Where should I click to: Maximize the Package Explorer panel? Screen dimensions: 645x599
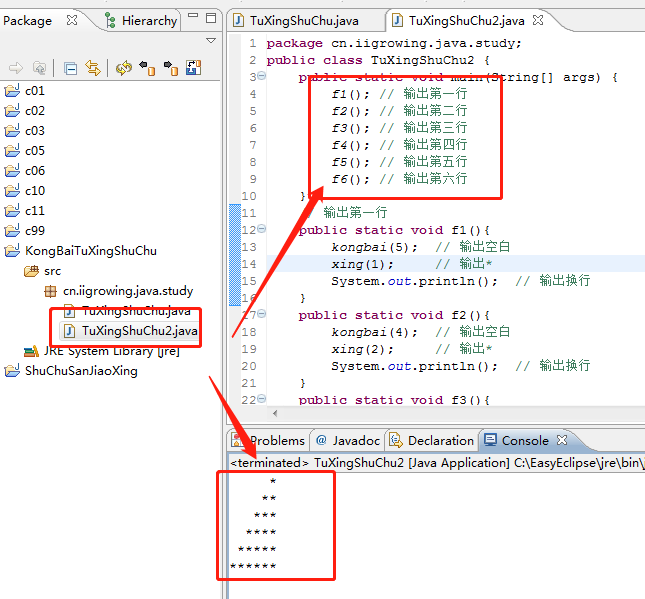click(211, 18)
